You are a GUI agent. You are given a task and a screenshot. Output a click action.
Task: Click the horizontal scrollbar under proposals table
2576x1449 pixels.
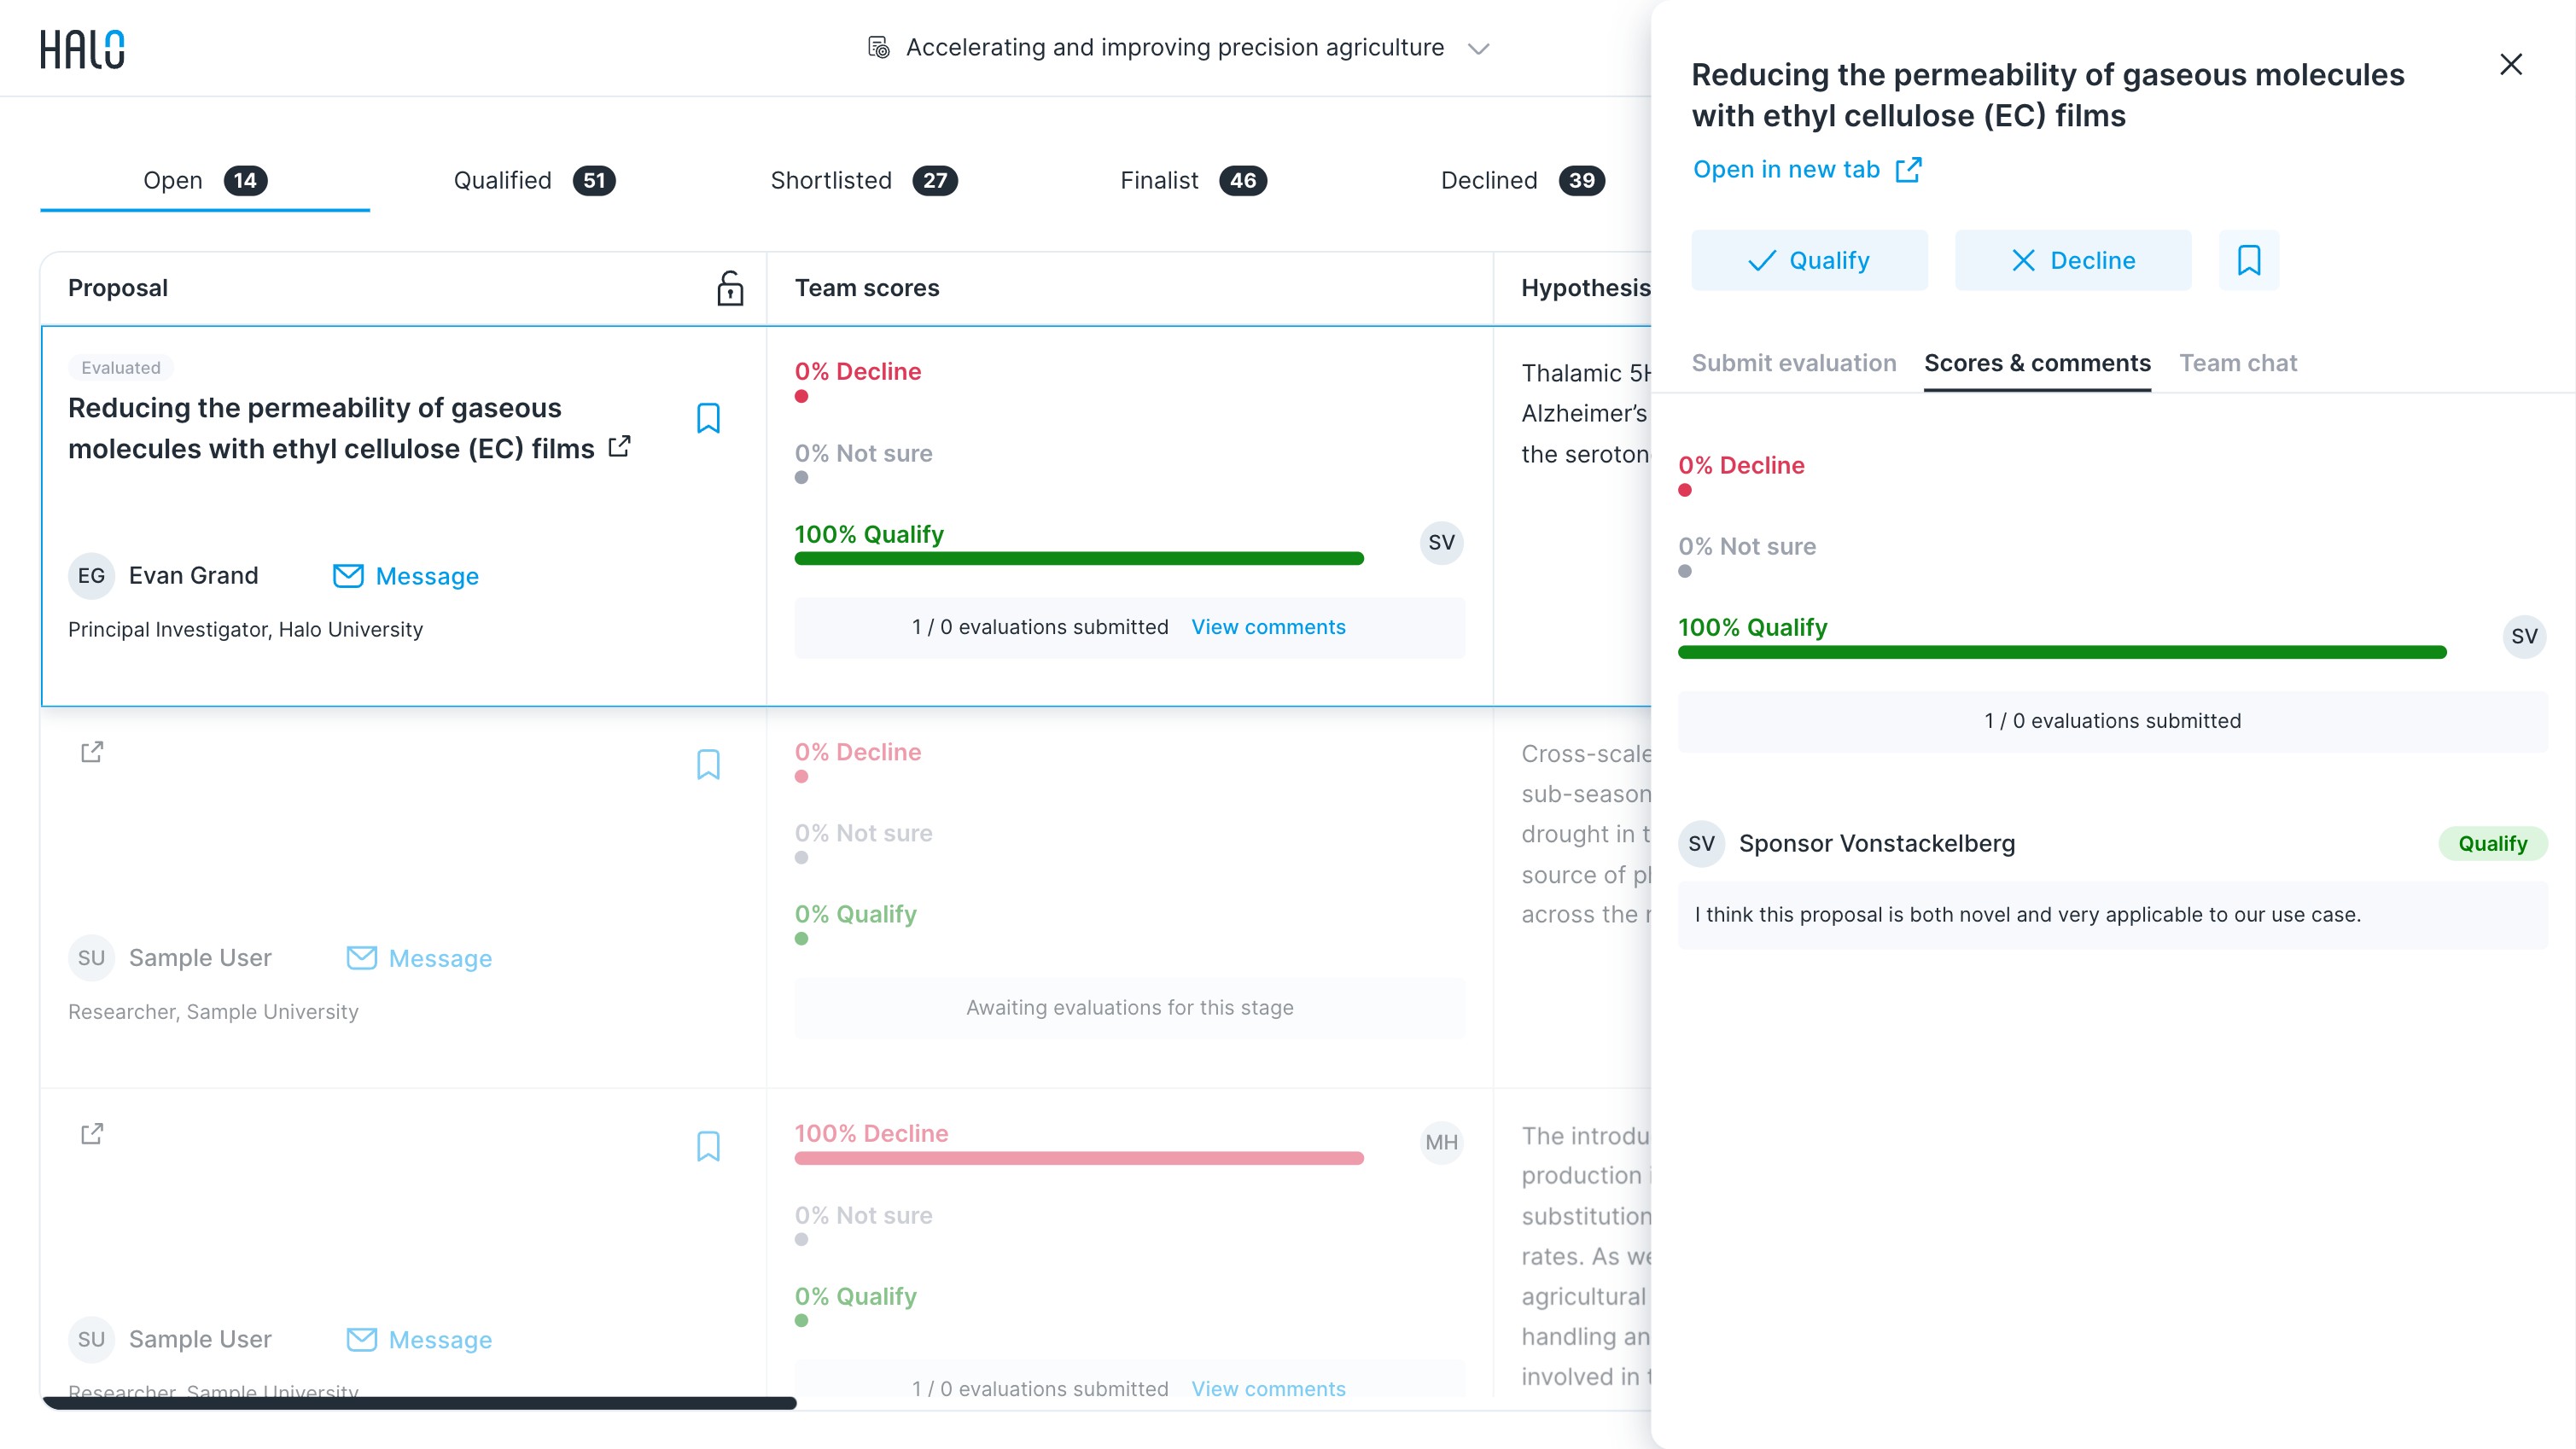point(420,1403)
